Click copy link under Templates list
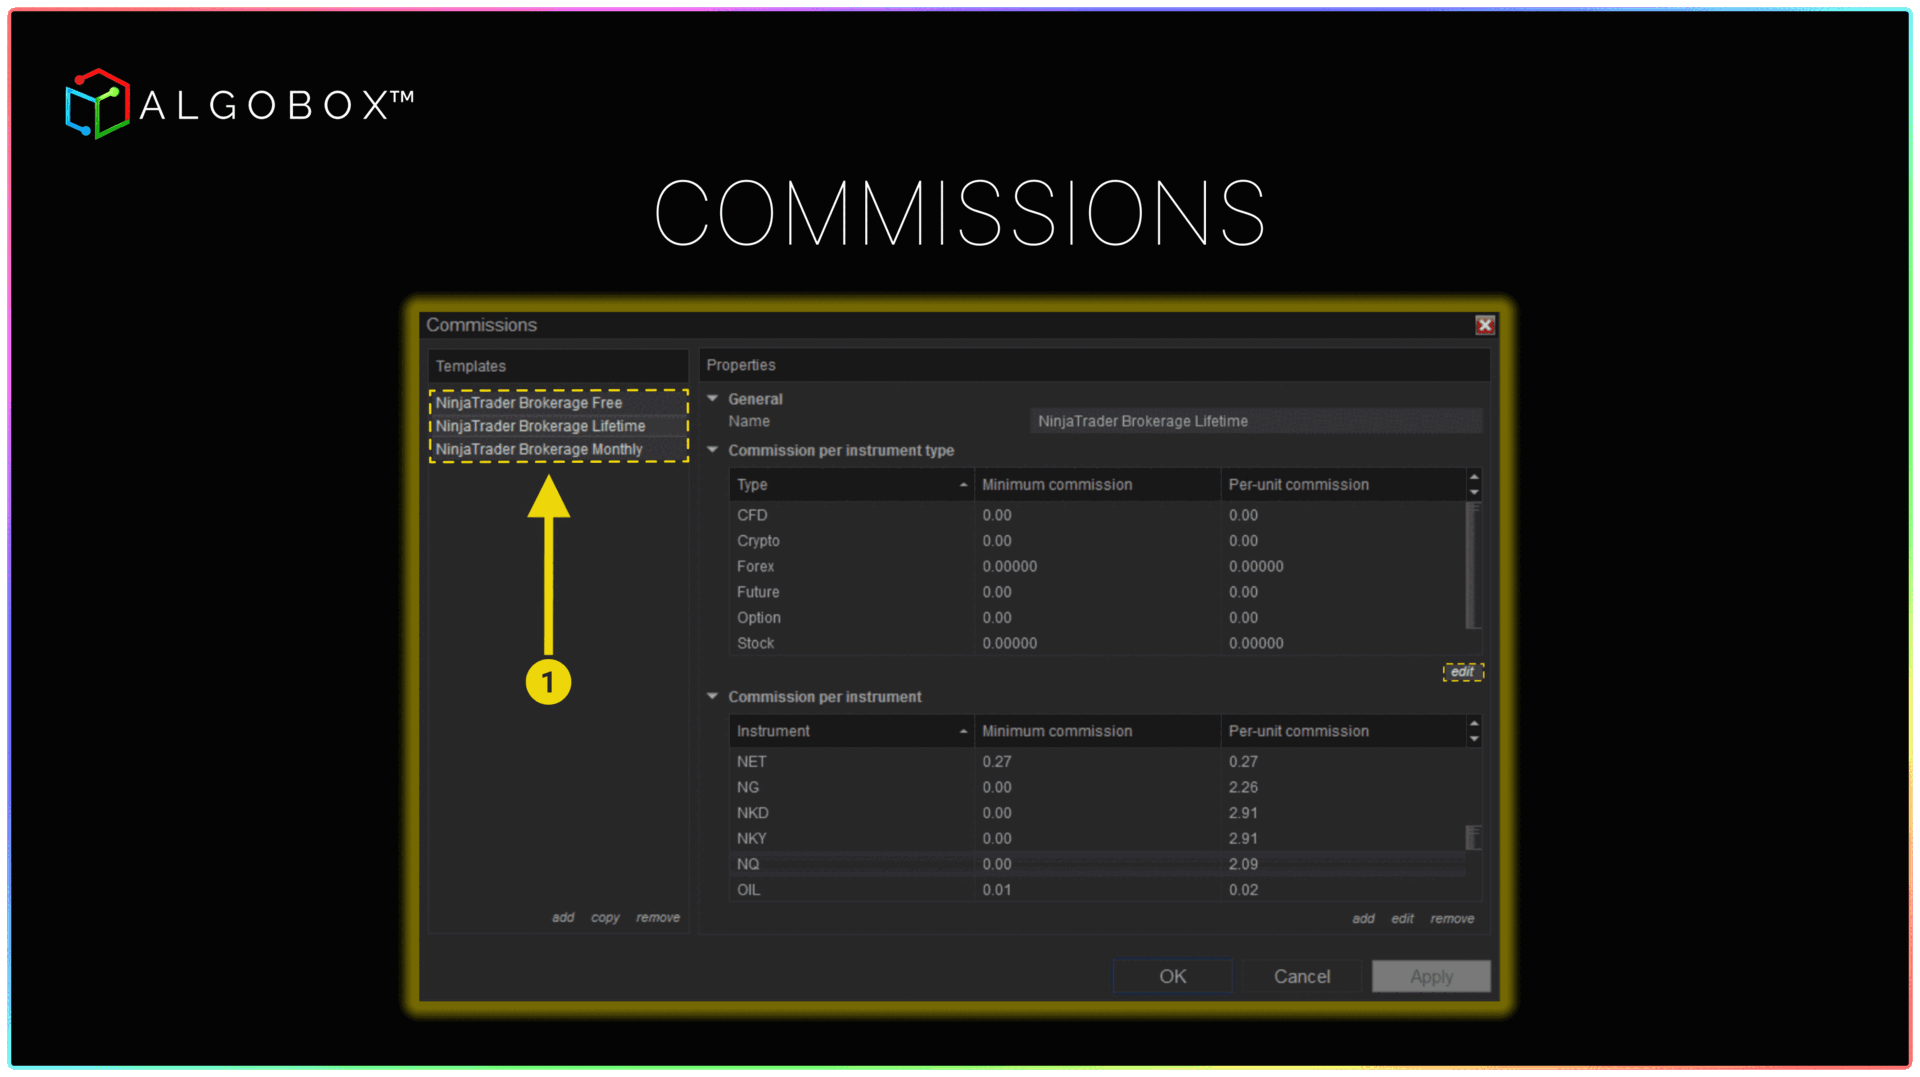The image size is (1920, 1077). (x=605, y=917)
